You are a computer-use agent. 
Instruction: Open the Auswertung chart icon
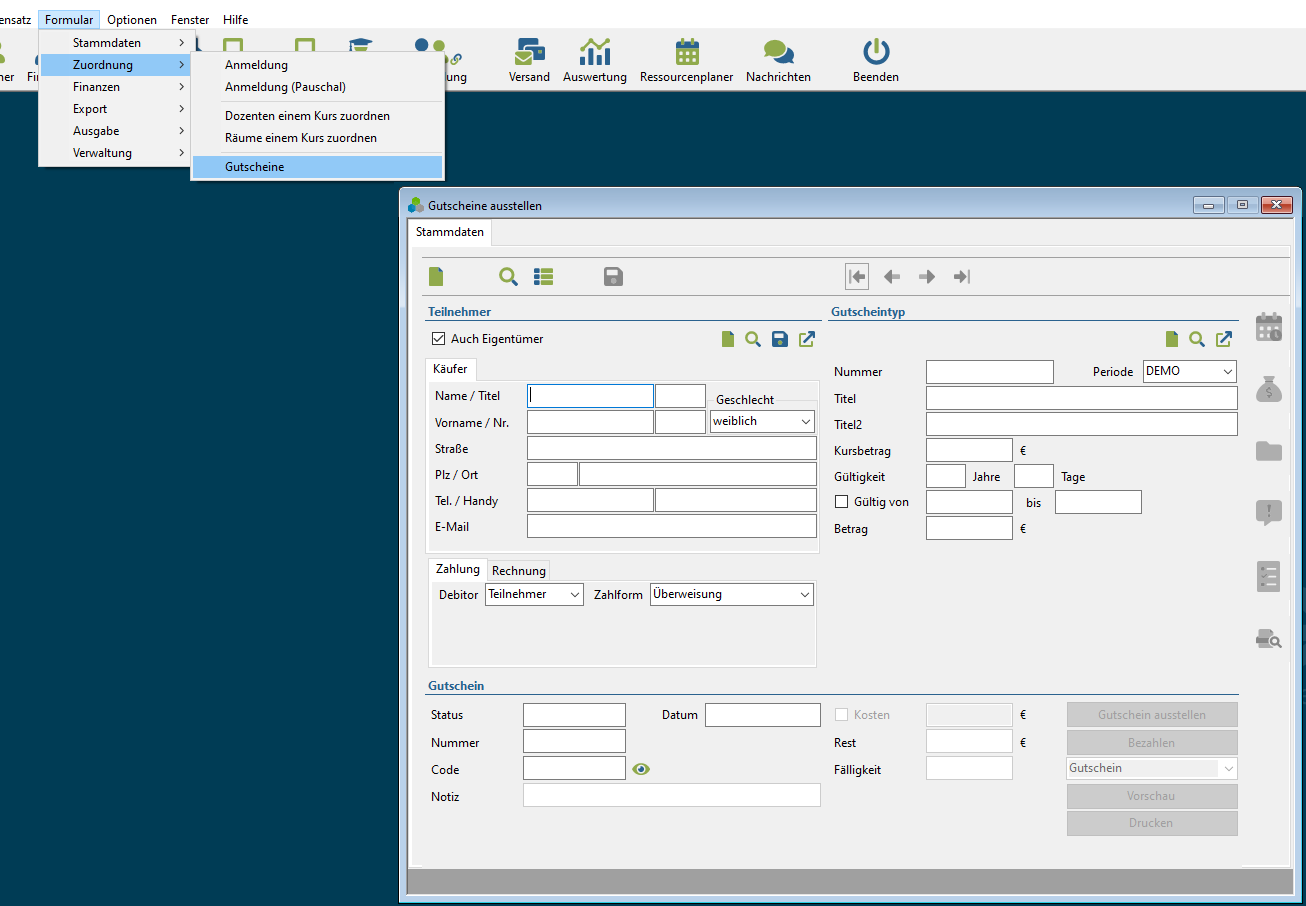point(595,52)
